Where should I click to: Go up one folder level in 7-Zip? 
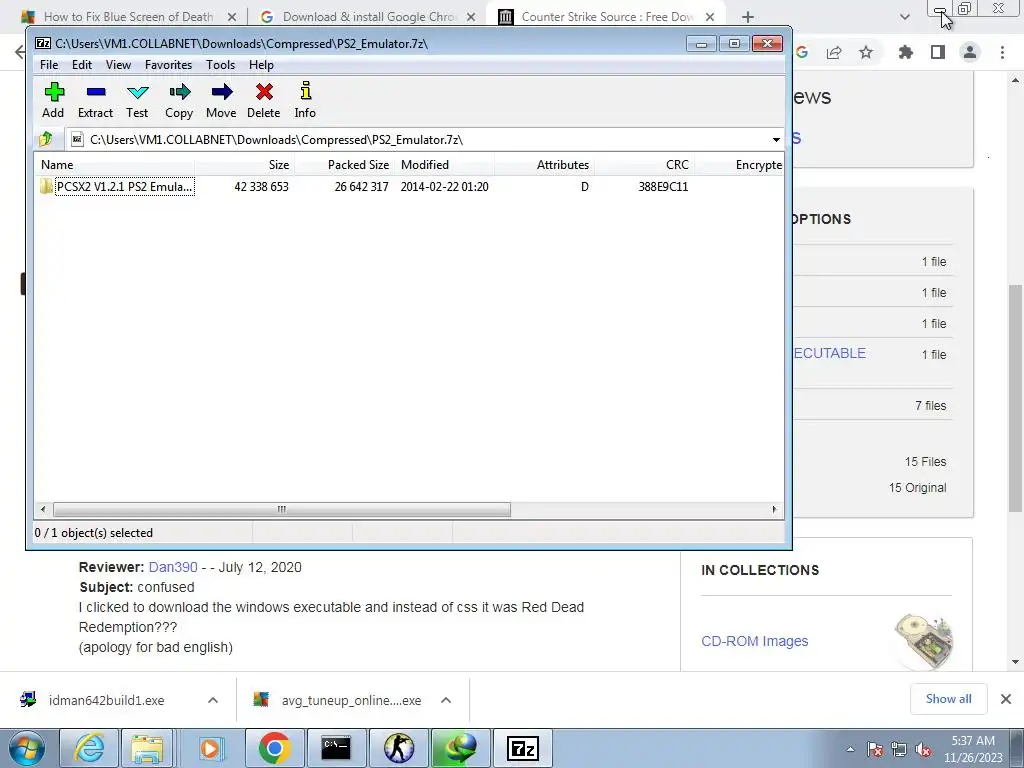(x=46, y=139)
